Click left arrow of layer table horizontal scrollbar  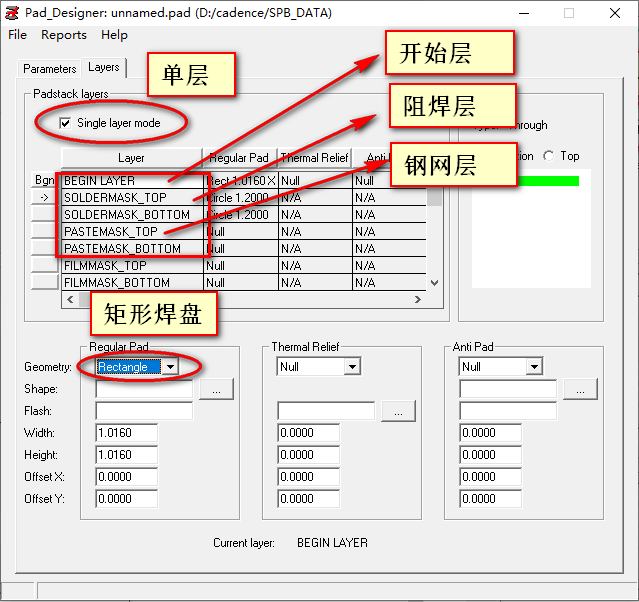pyautogui.click(x=69, y=299)
